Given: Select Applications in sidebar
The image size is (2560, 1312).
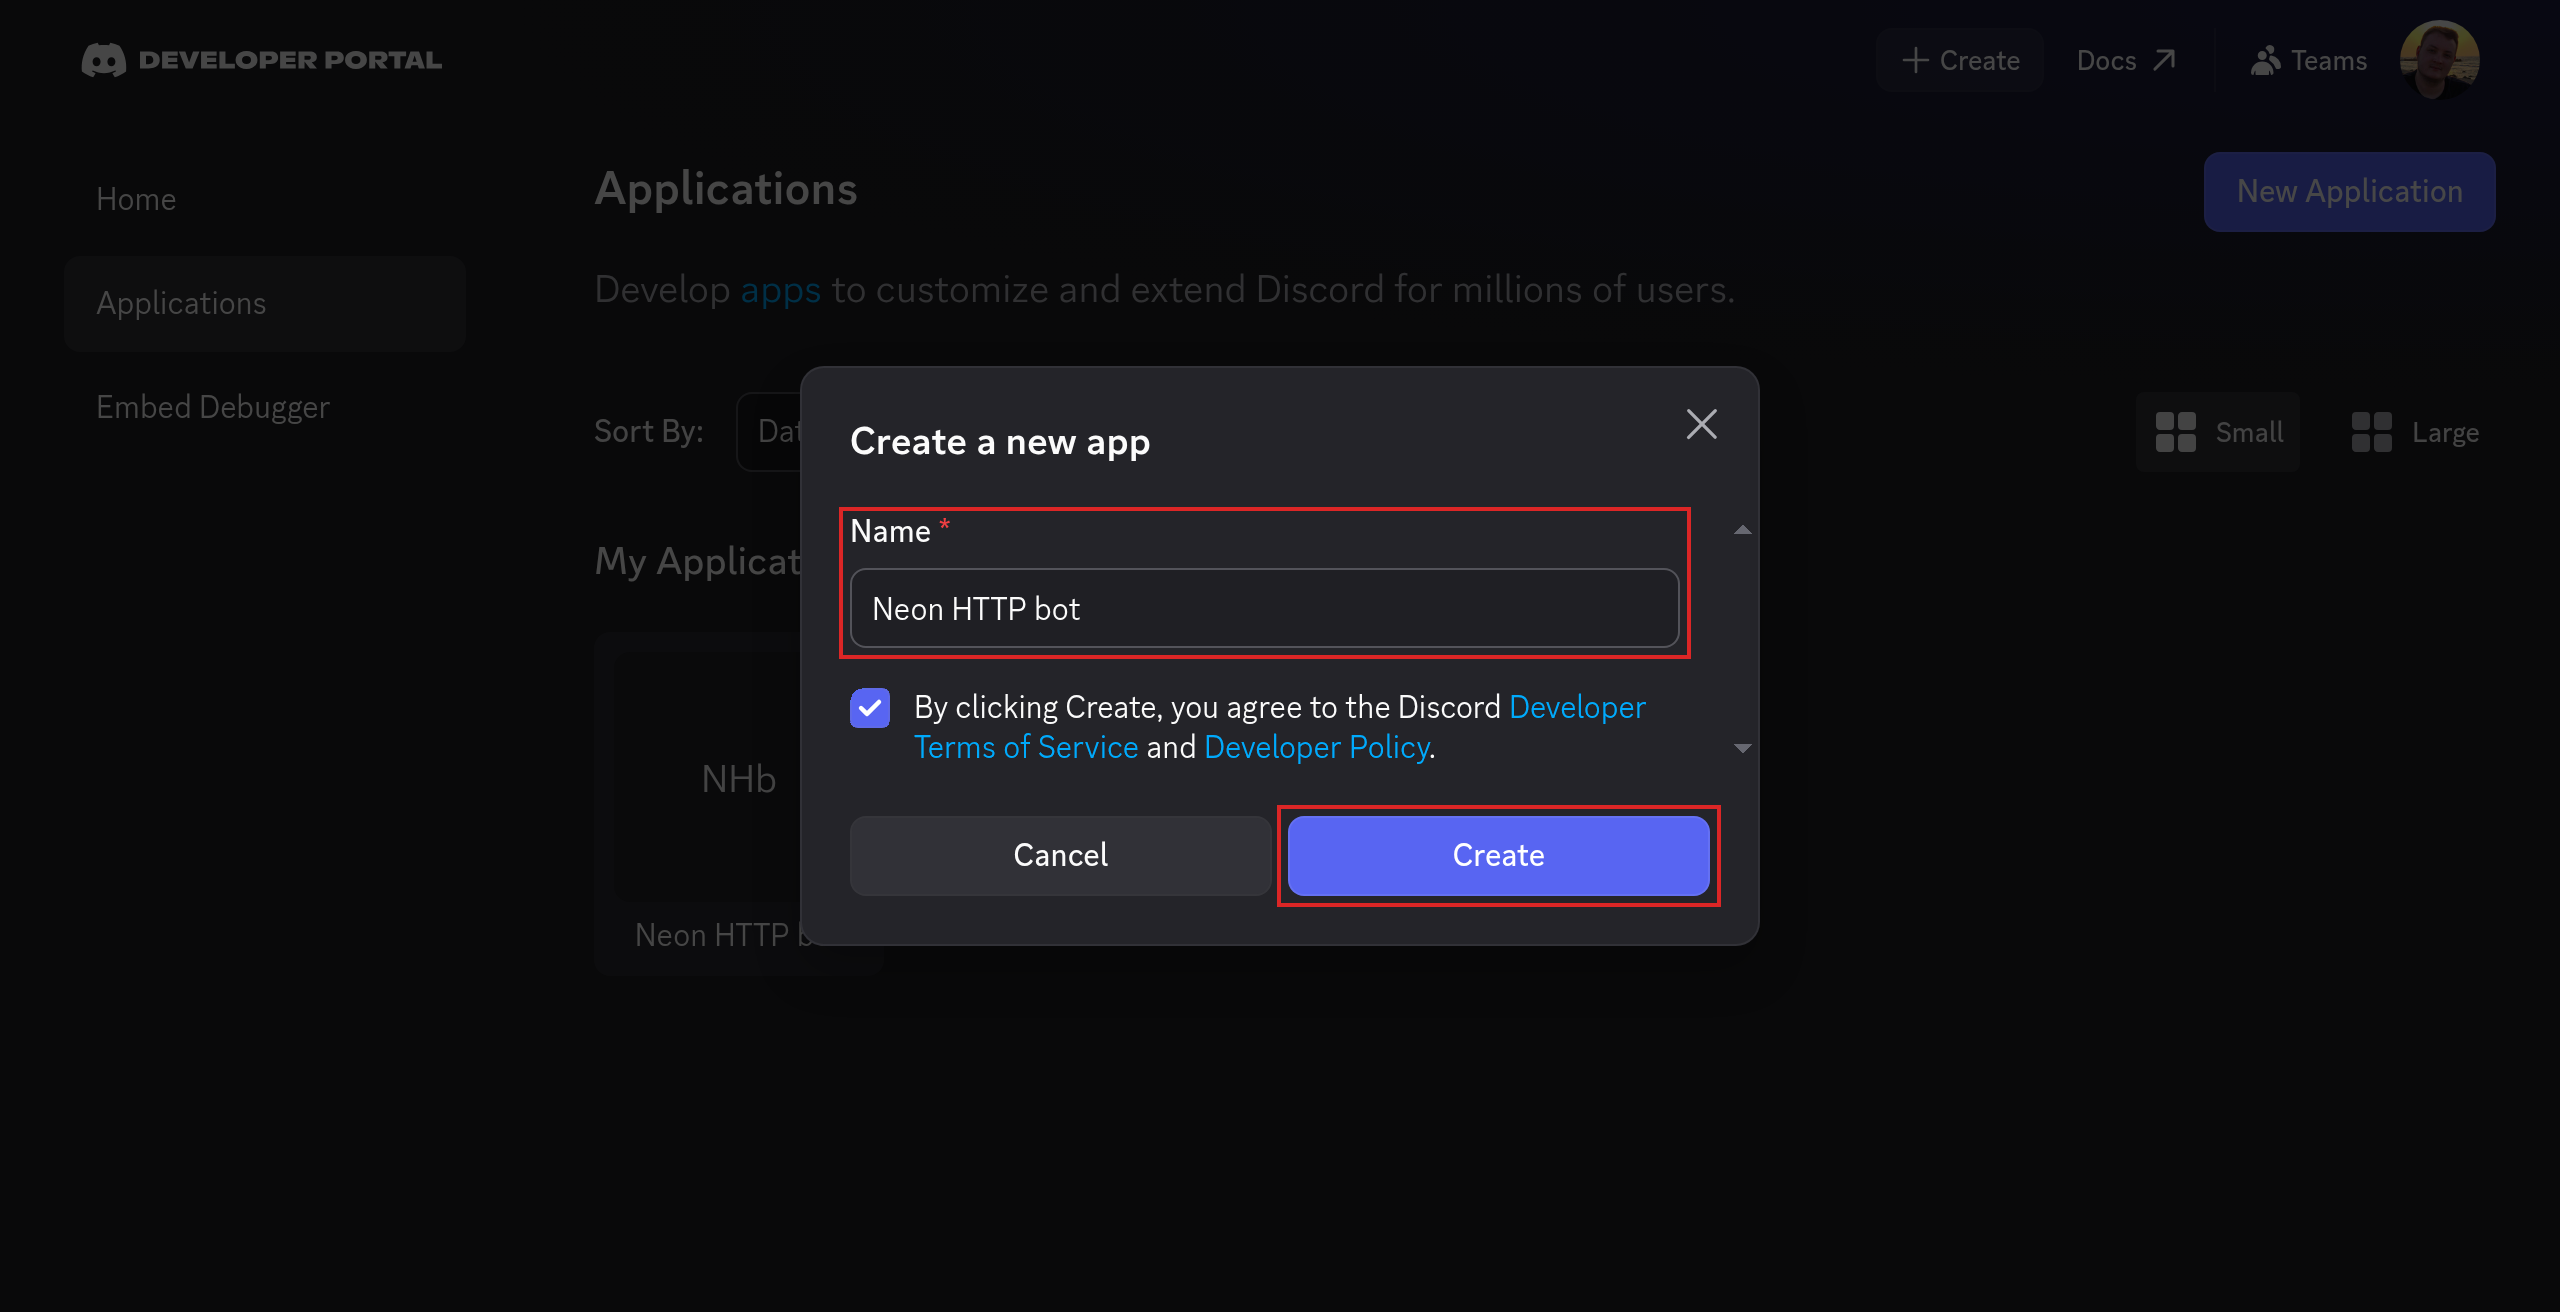Looking at the screenshot, I should [264, 303].
